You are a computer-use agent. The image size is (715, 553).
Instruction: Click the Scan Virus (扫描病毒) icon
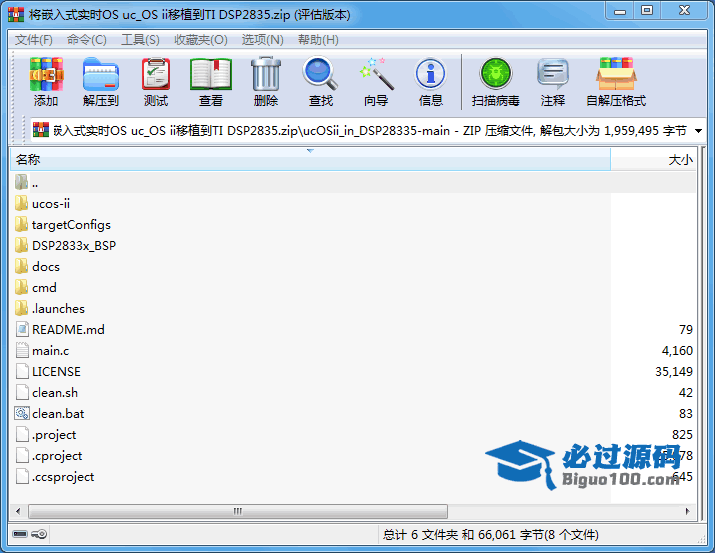(x=496, y=74)
